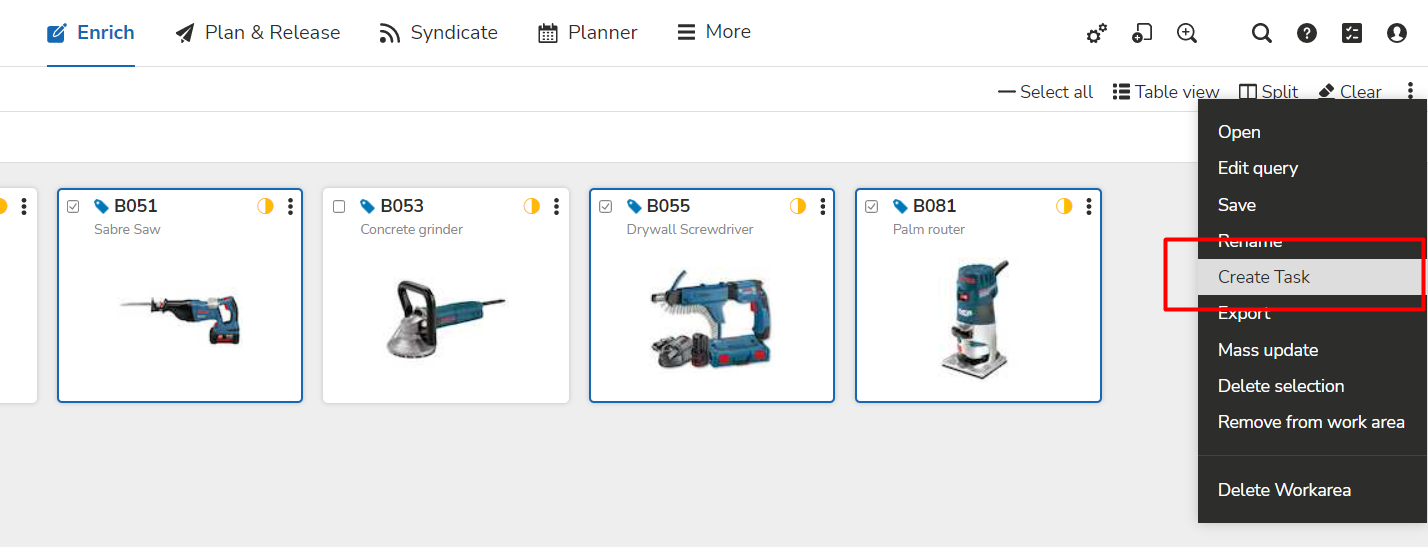This screenshot has width=1428, height=547.
Task: Choose Remove from work area
Action: click(x=1311, y=422)
